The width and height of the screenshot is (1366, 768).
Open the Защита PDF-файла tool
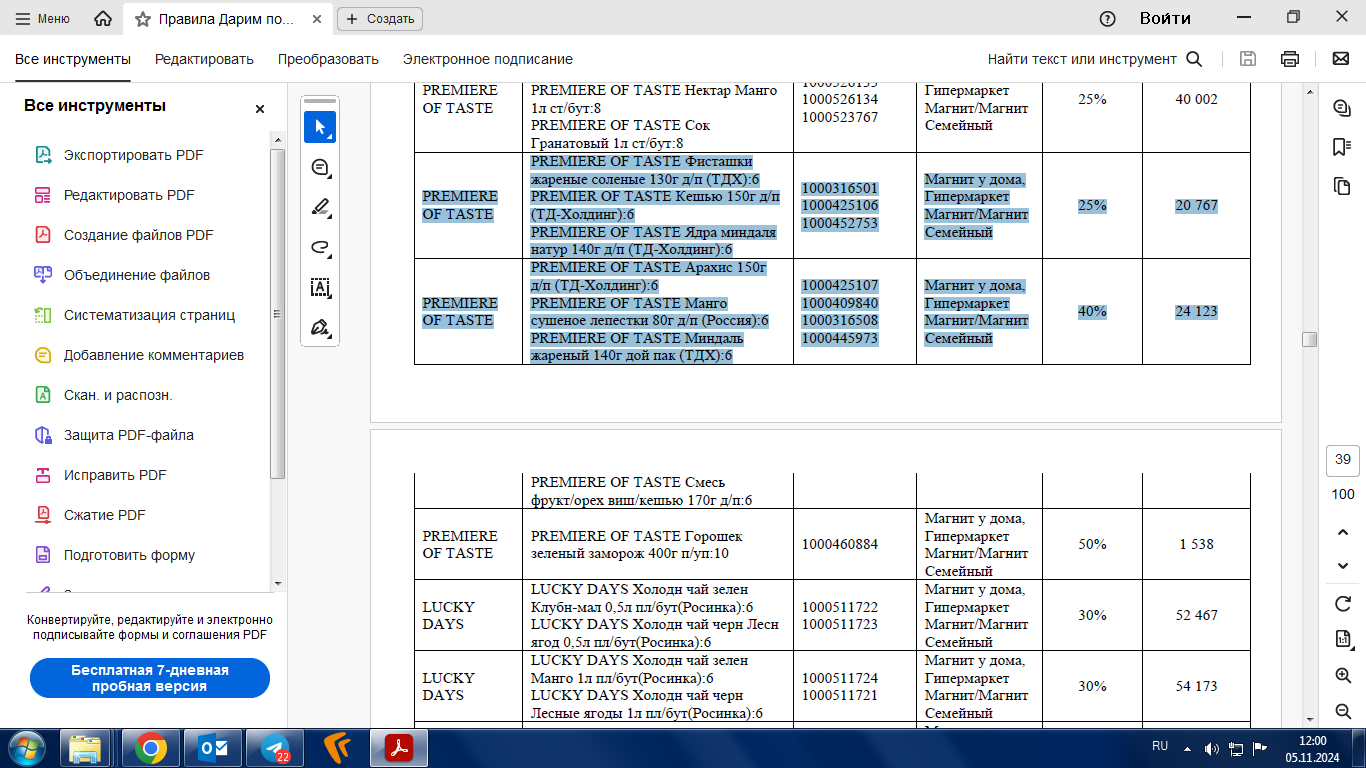tap(129, 435)
